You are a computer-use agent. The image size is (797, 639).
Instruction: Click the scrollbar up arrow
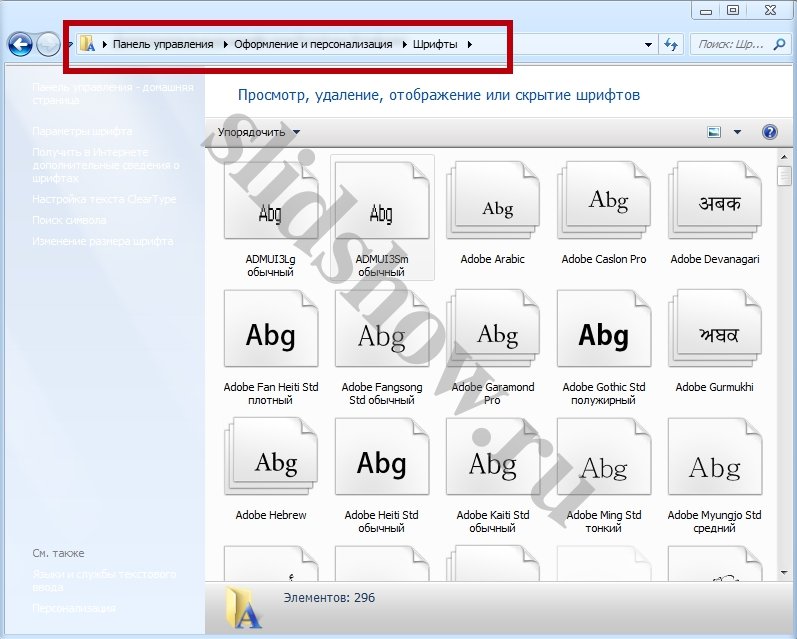pyautogui.click(x=784, y=157)
